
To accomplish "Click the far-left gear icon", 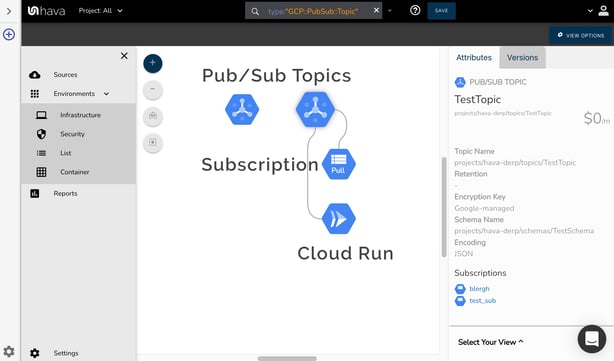I will pos(9,351).
